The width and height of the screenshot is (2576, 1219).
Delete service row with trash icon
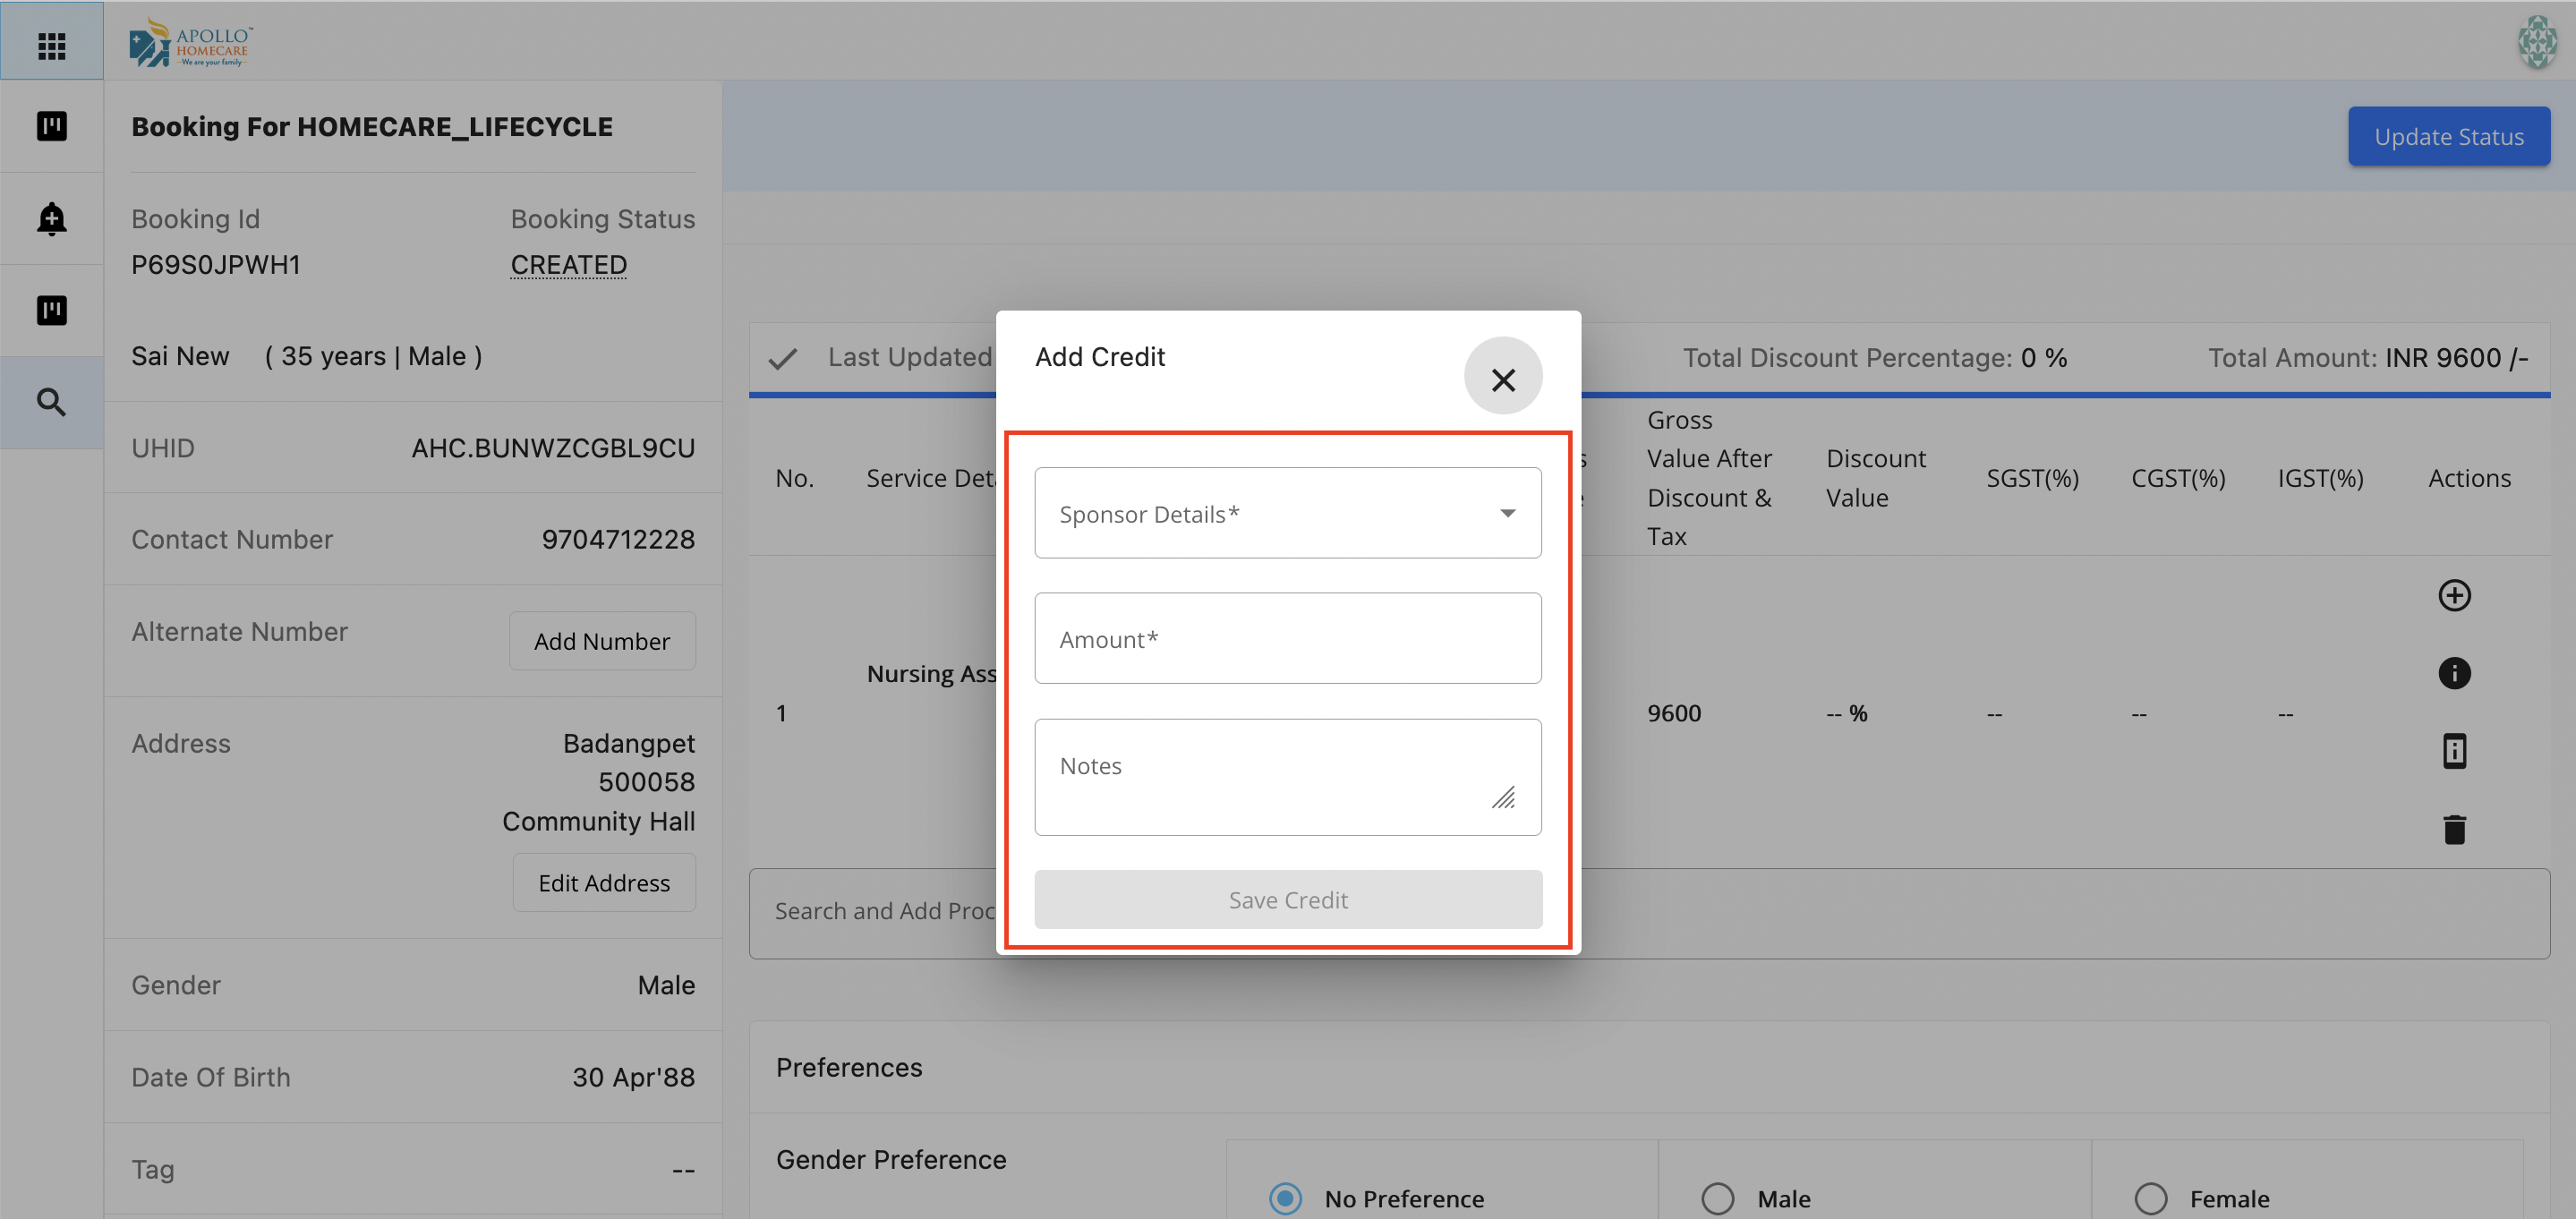(x=2453, y=829)
